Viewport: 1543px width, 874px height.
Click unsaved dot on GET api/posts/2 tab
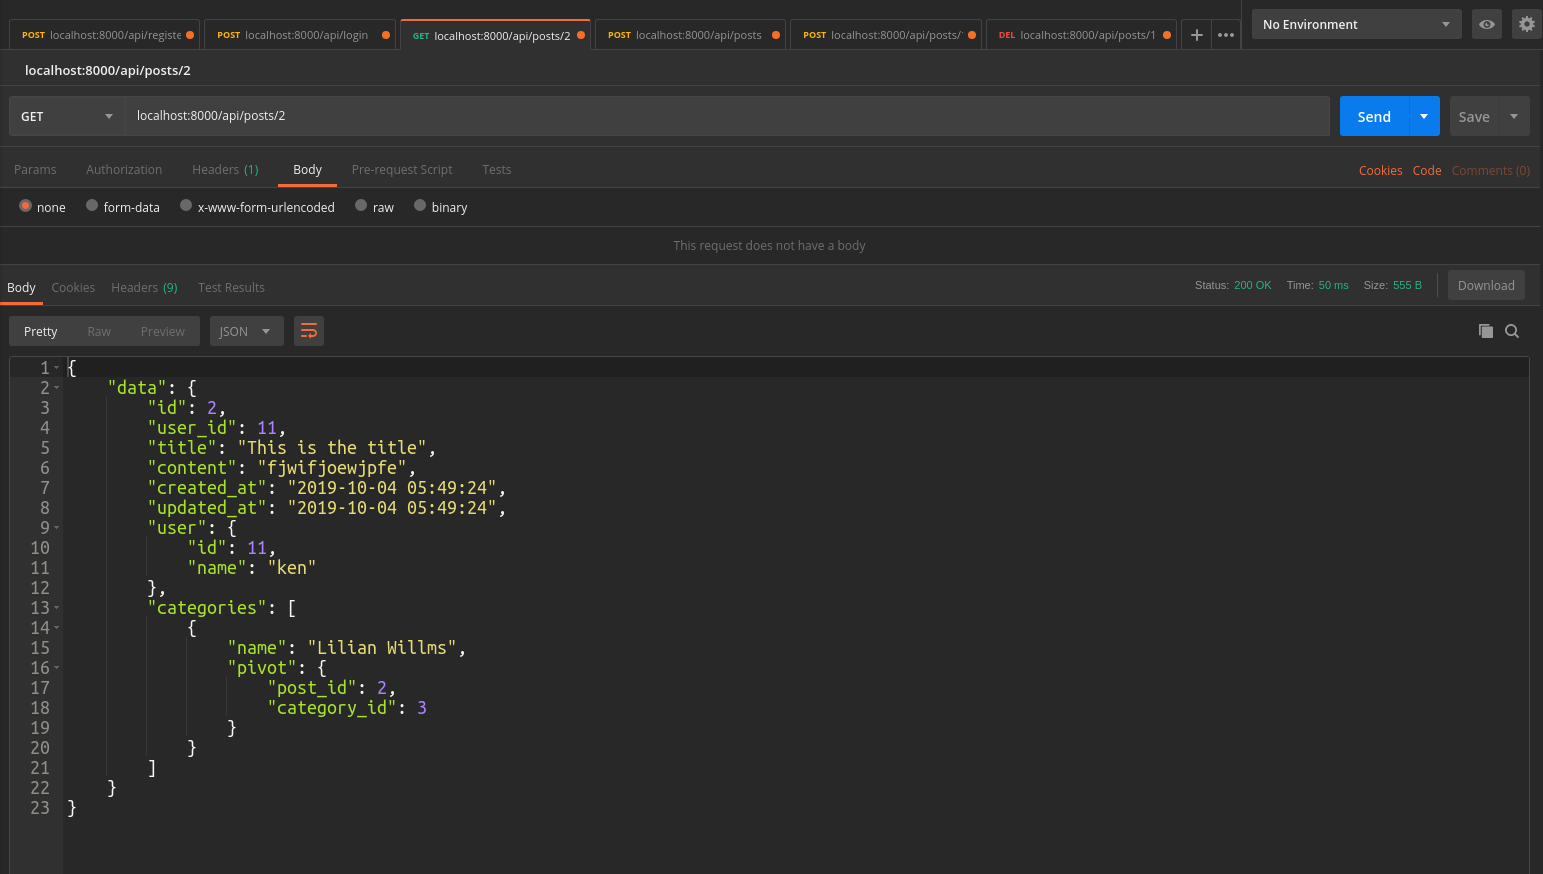pos(581,35)
